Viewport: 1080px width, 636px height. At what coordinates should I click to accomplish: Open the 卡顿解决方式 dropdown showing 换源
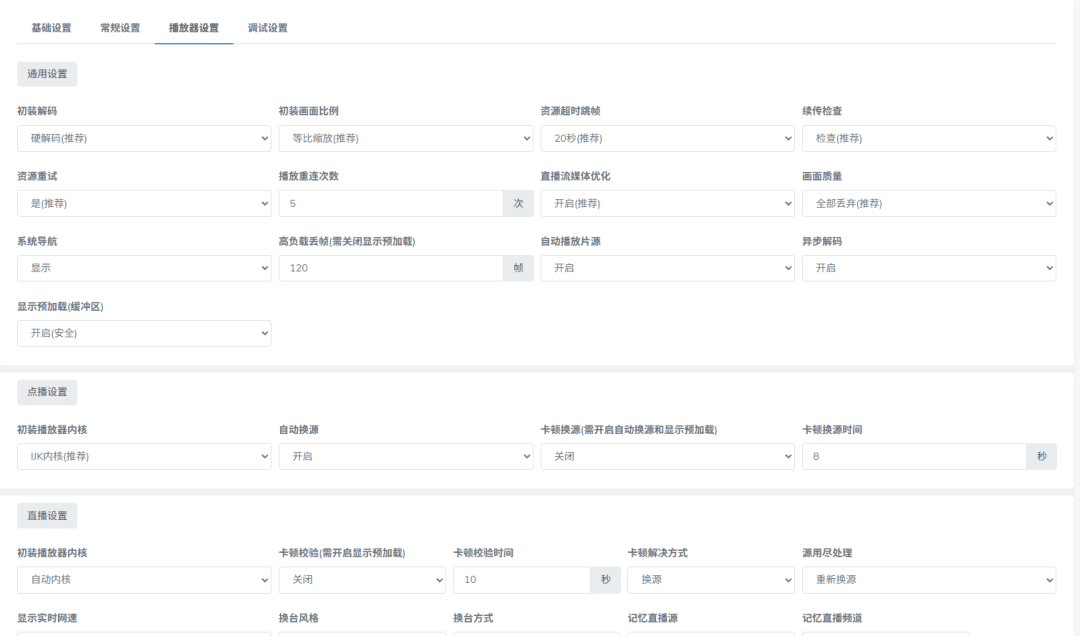click(711, 580)
